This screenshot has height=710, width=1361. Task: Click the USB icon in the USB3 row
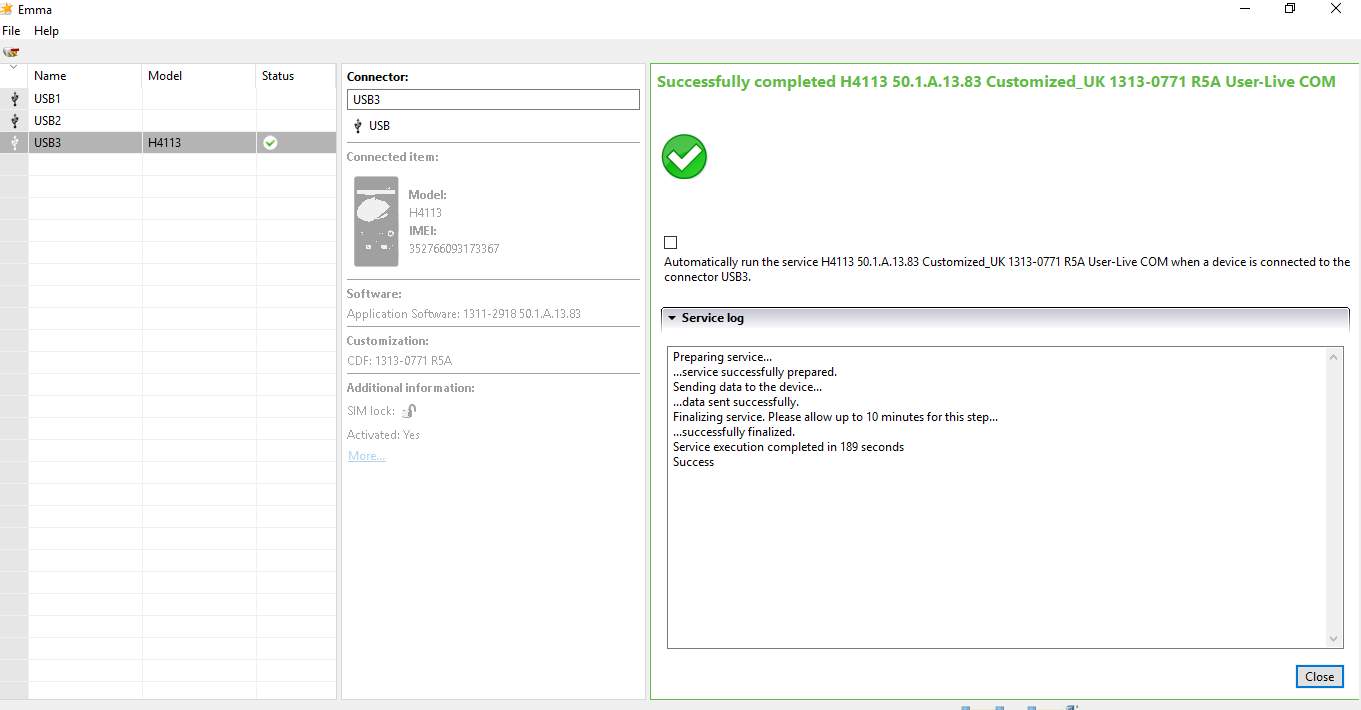(14, 143)
